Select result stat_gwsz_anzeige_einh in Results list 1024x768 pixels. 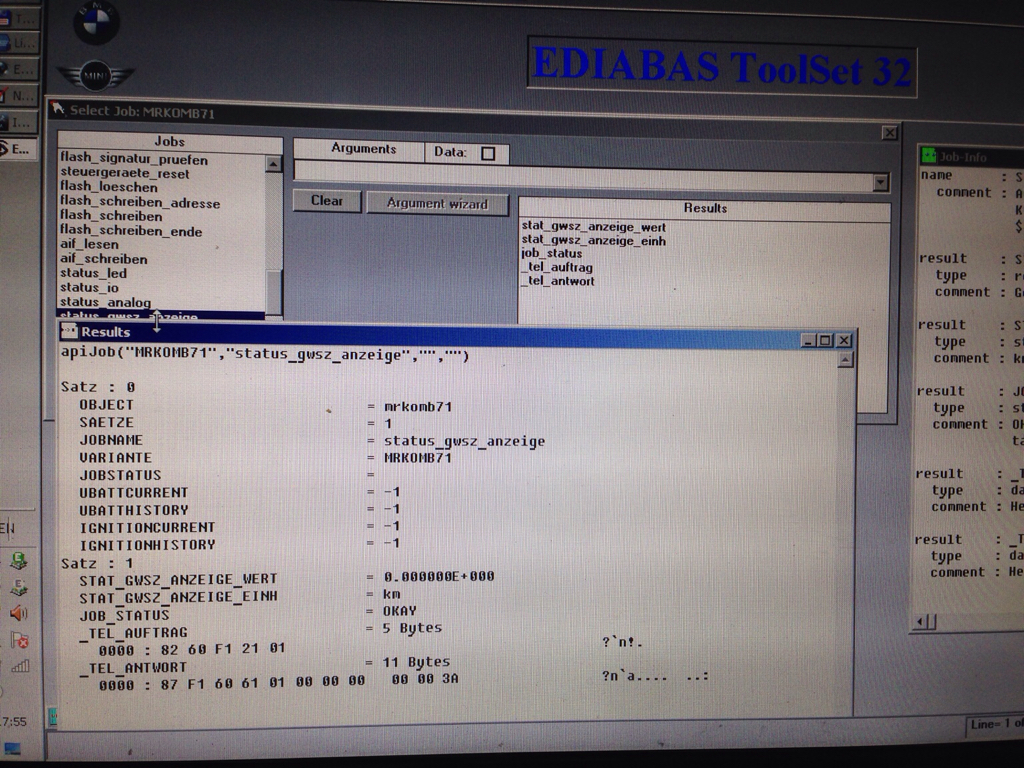(x=594, y=240)
